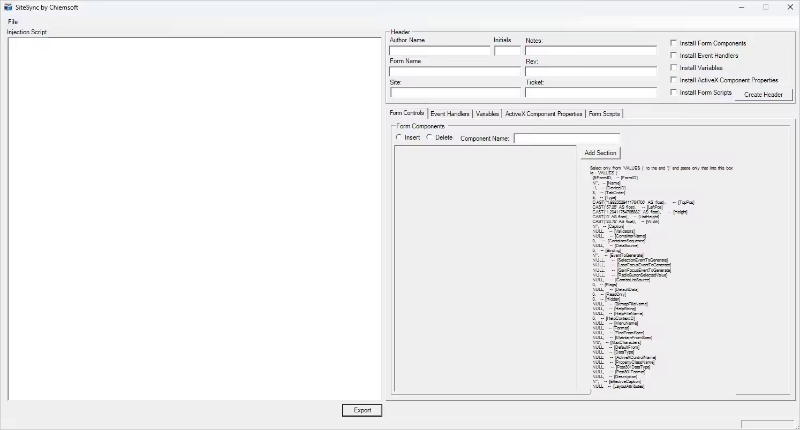This screenshot has height=430, width=800.
Task: Tick Install ActiveX Component Properties
Action: coord(674,79)
